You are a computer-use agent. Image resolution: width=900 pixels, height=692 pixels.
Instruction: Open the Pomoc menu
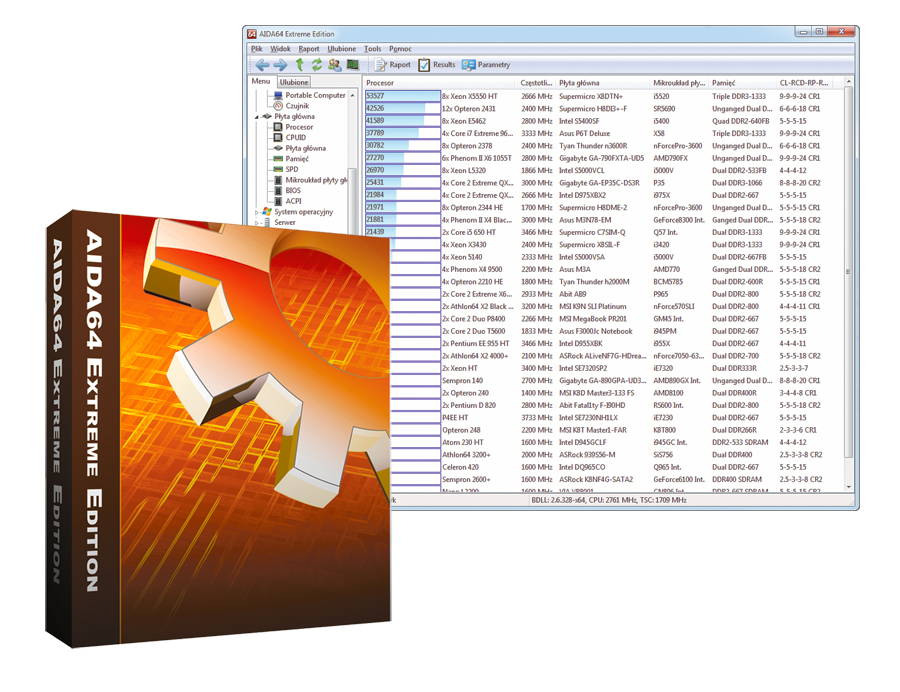tap(400, 48)
